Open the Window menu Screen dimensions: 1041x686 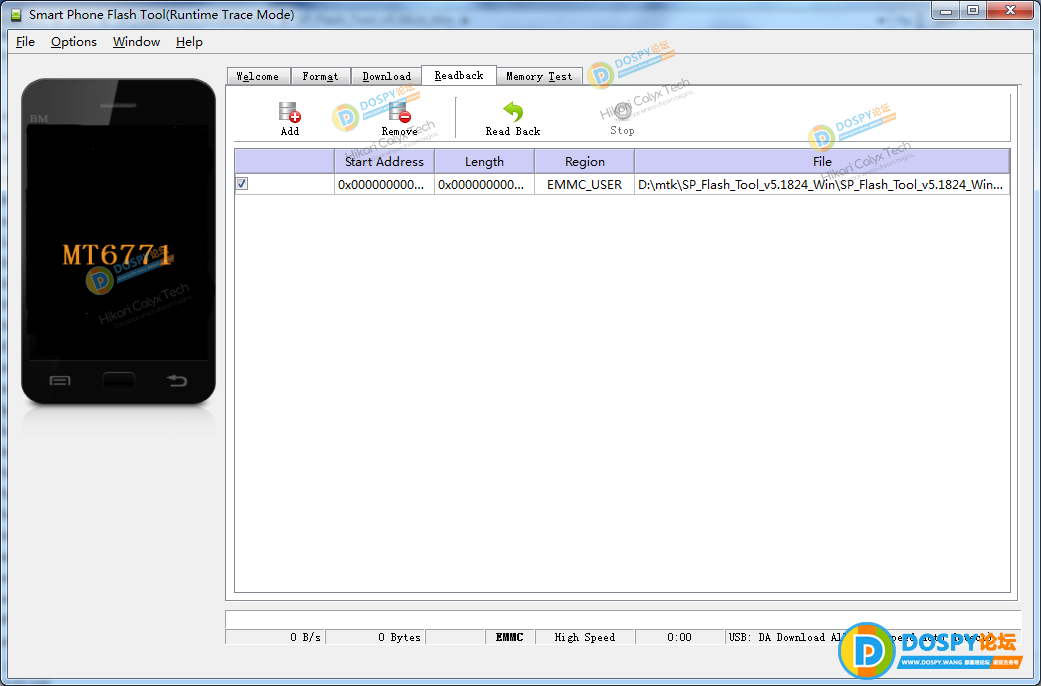(x=136, y=42)
